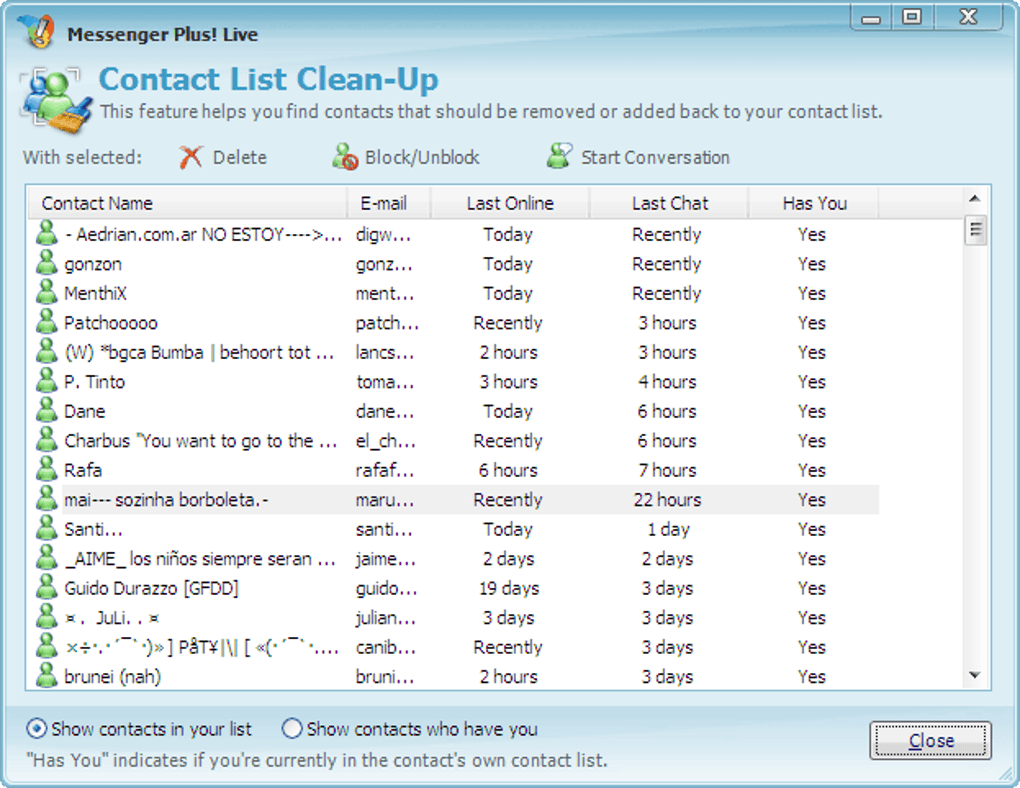Screen dimensions: 1020x788
Task: Click the contact icon next to Rafa
Action: [x=46, y=469]
